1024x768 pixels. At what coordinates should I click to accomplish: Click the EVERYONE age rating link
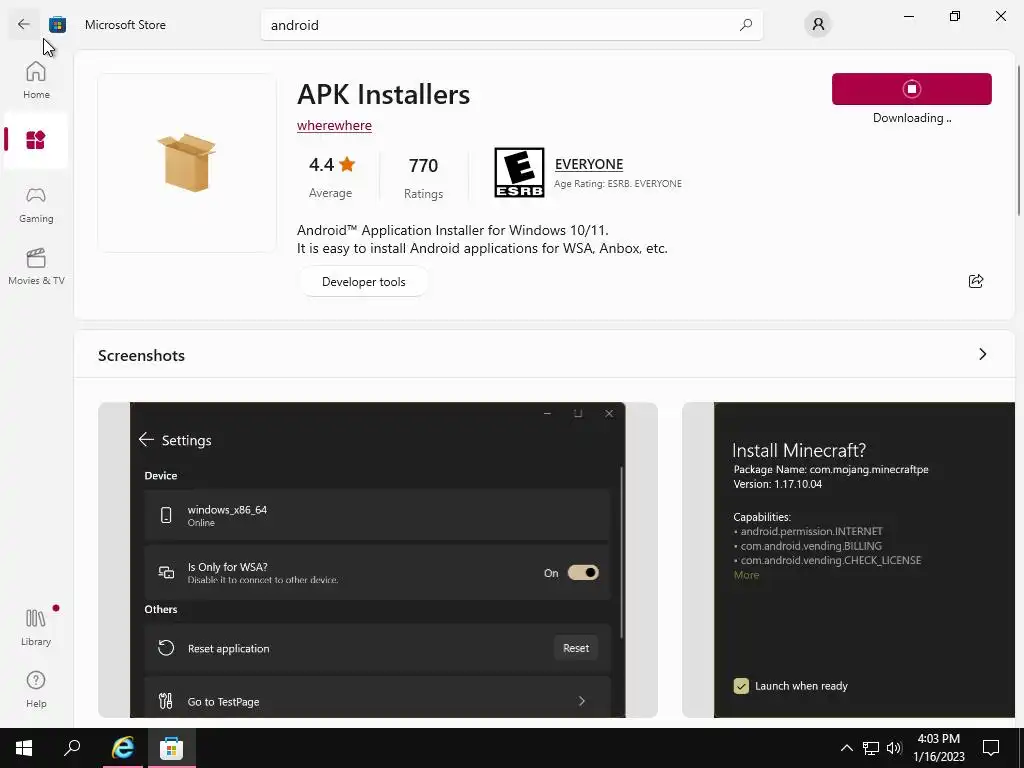coord(588,164)
